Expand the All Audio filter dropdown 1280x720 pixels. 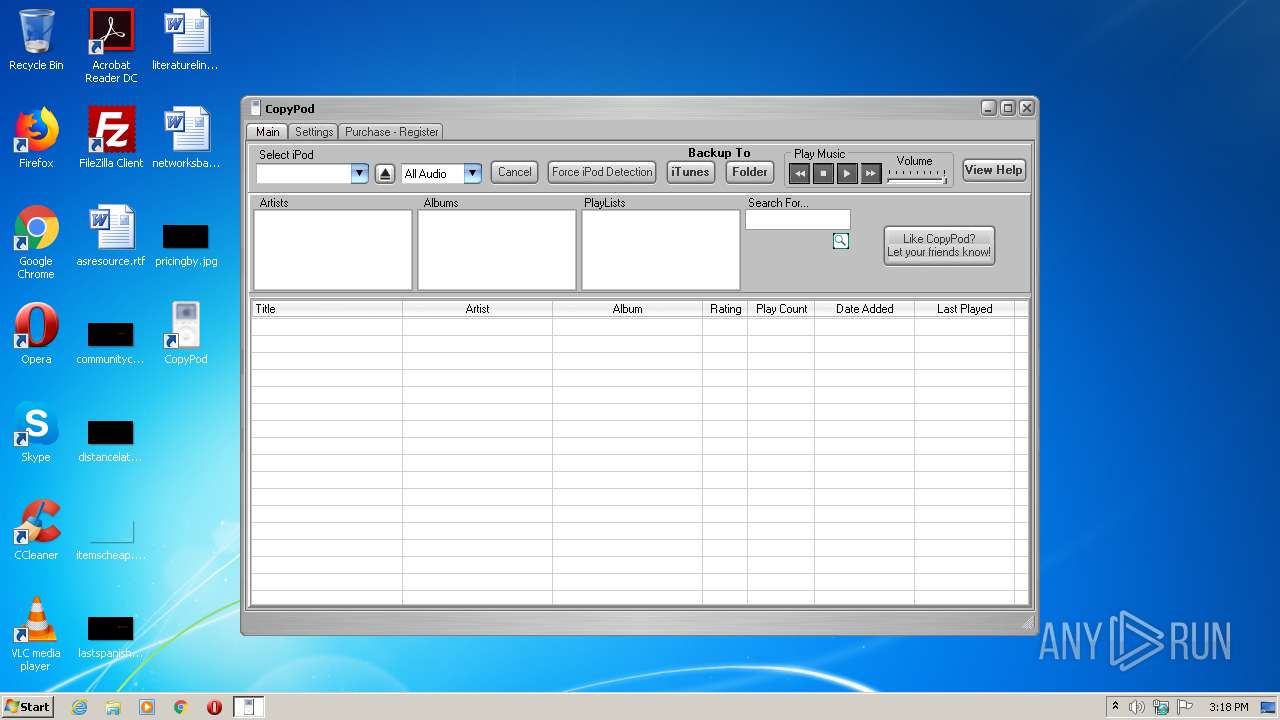pos(473,174)
